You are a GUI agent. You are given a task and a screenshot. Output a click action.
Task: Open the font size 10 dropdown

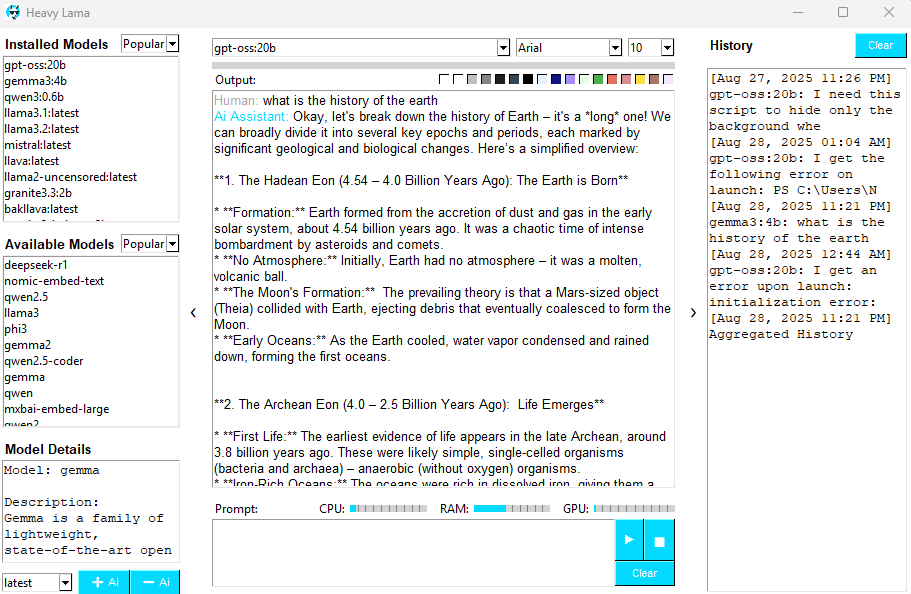[x=668, y=48]
